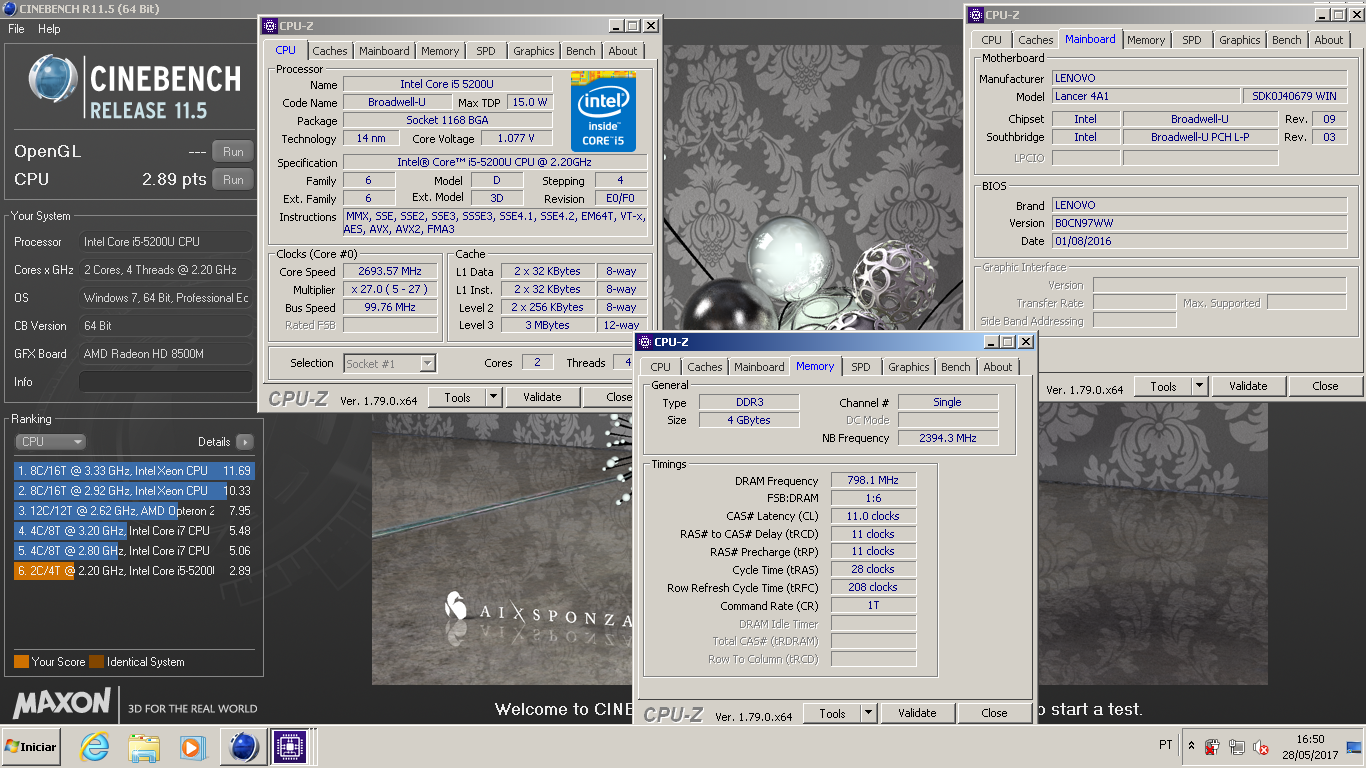This screenshot has width=1366, height=768.
Task: Click Validate in Mainboard window
Action: pyautogui.click(x=1248, y=386)
